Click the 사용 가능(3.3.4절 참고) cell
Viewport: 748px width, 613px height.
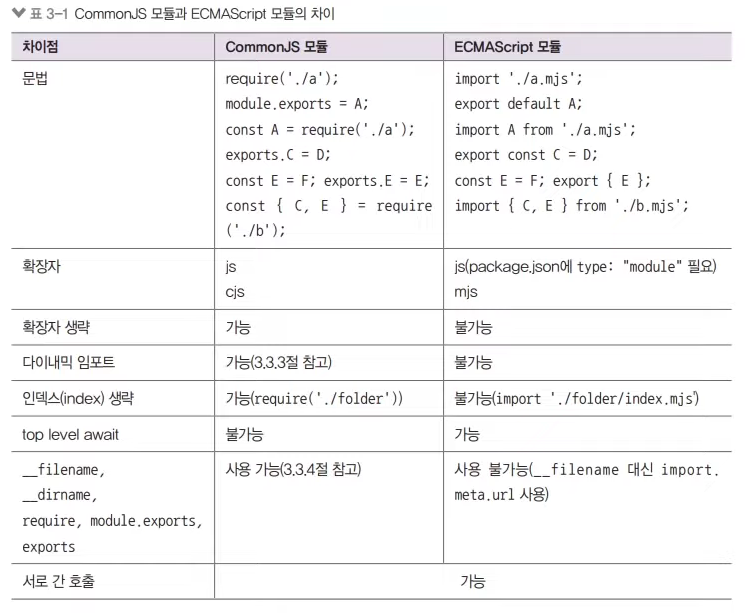(x=293, y=470)
